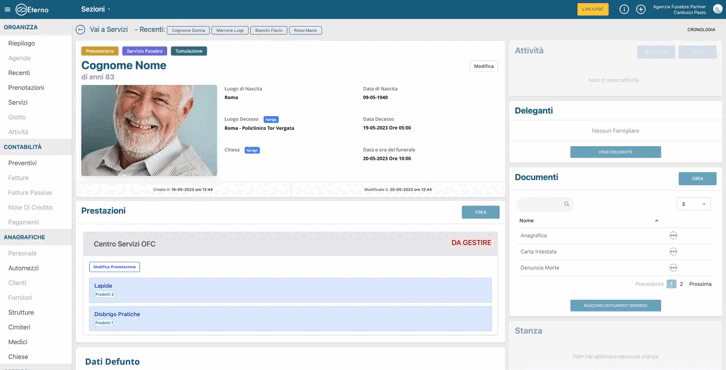Open options for Anagrafica document
Screen dimensions: 726x370
pos(673,235)
